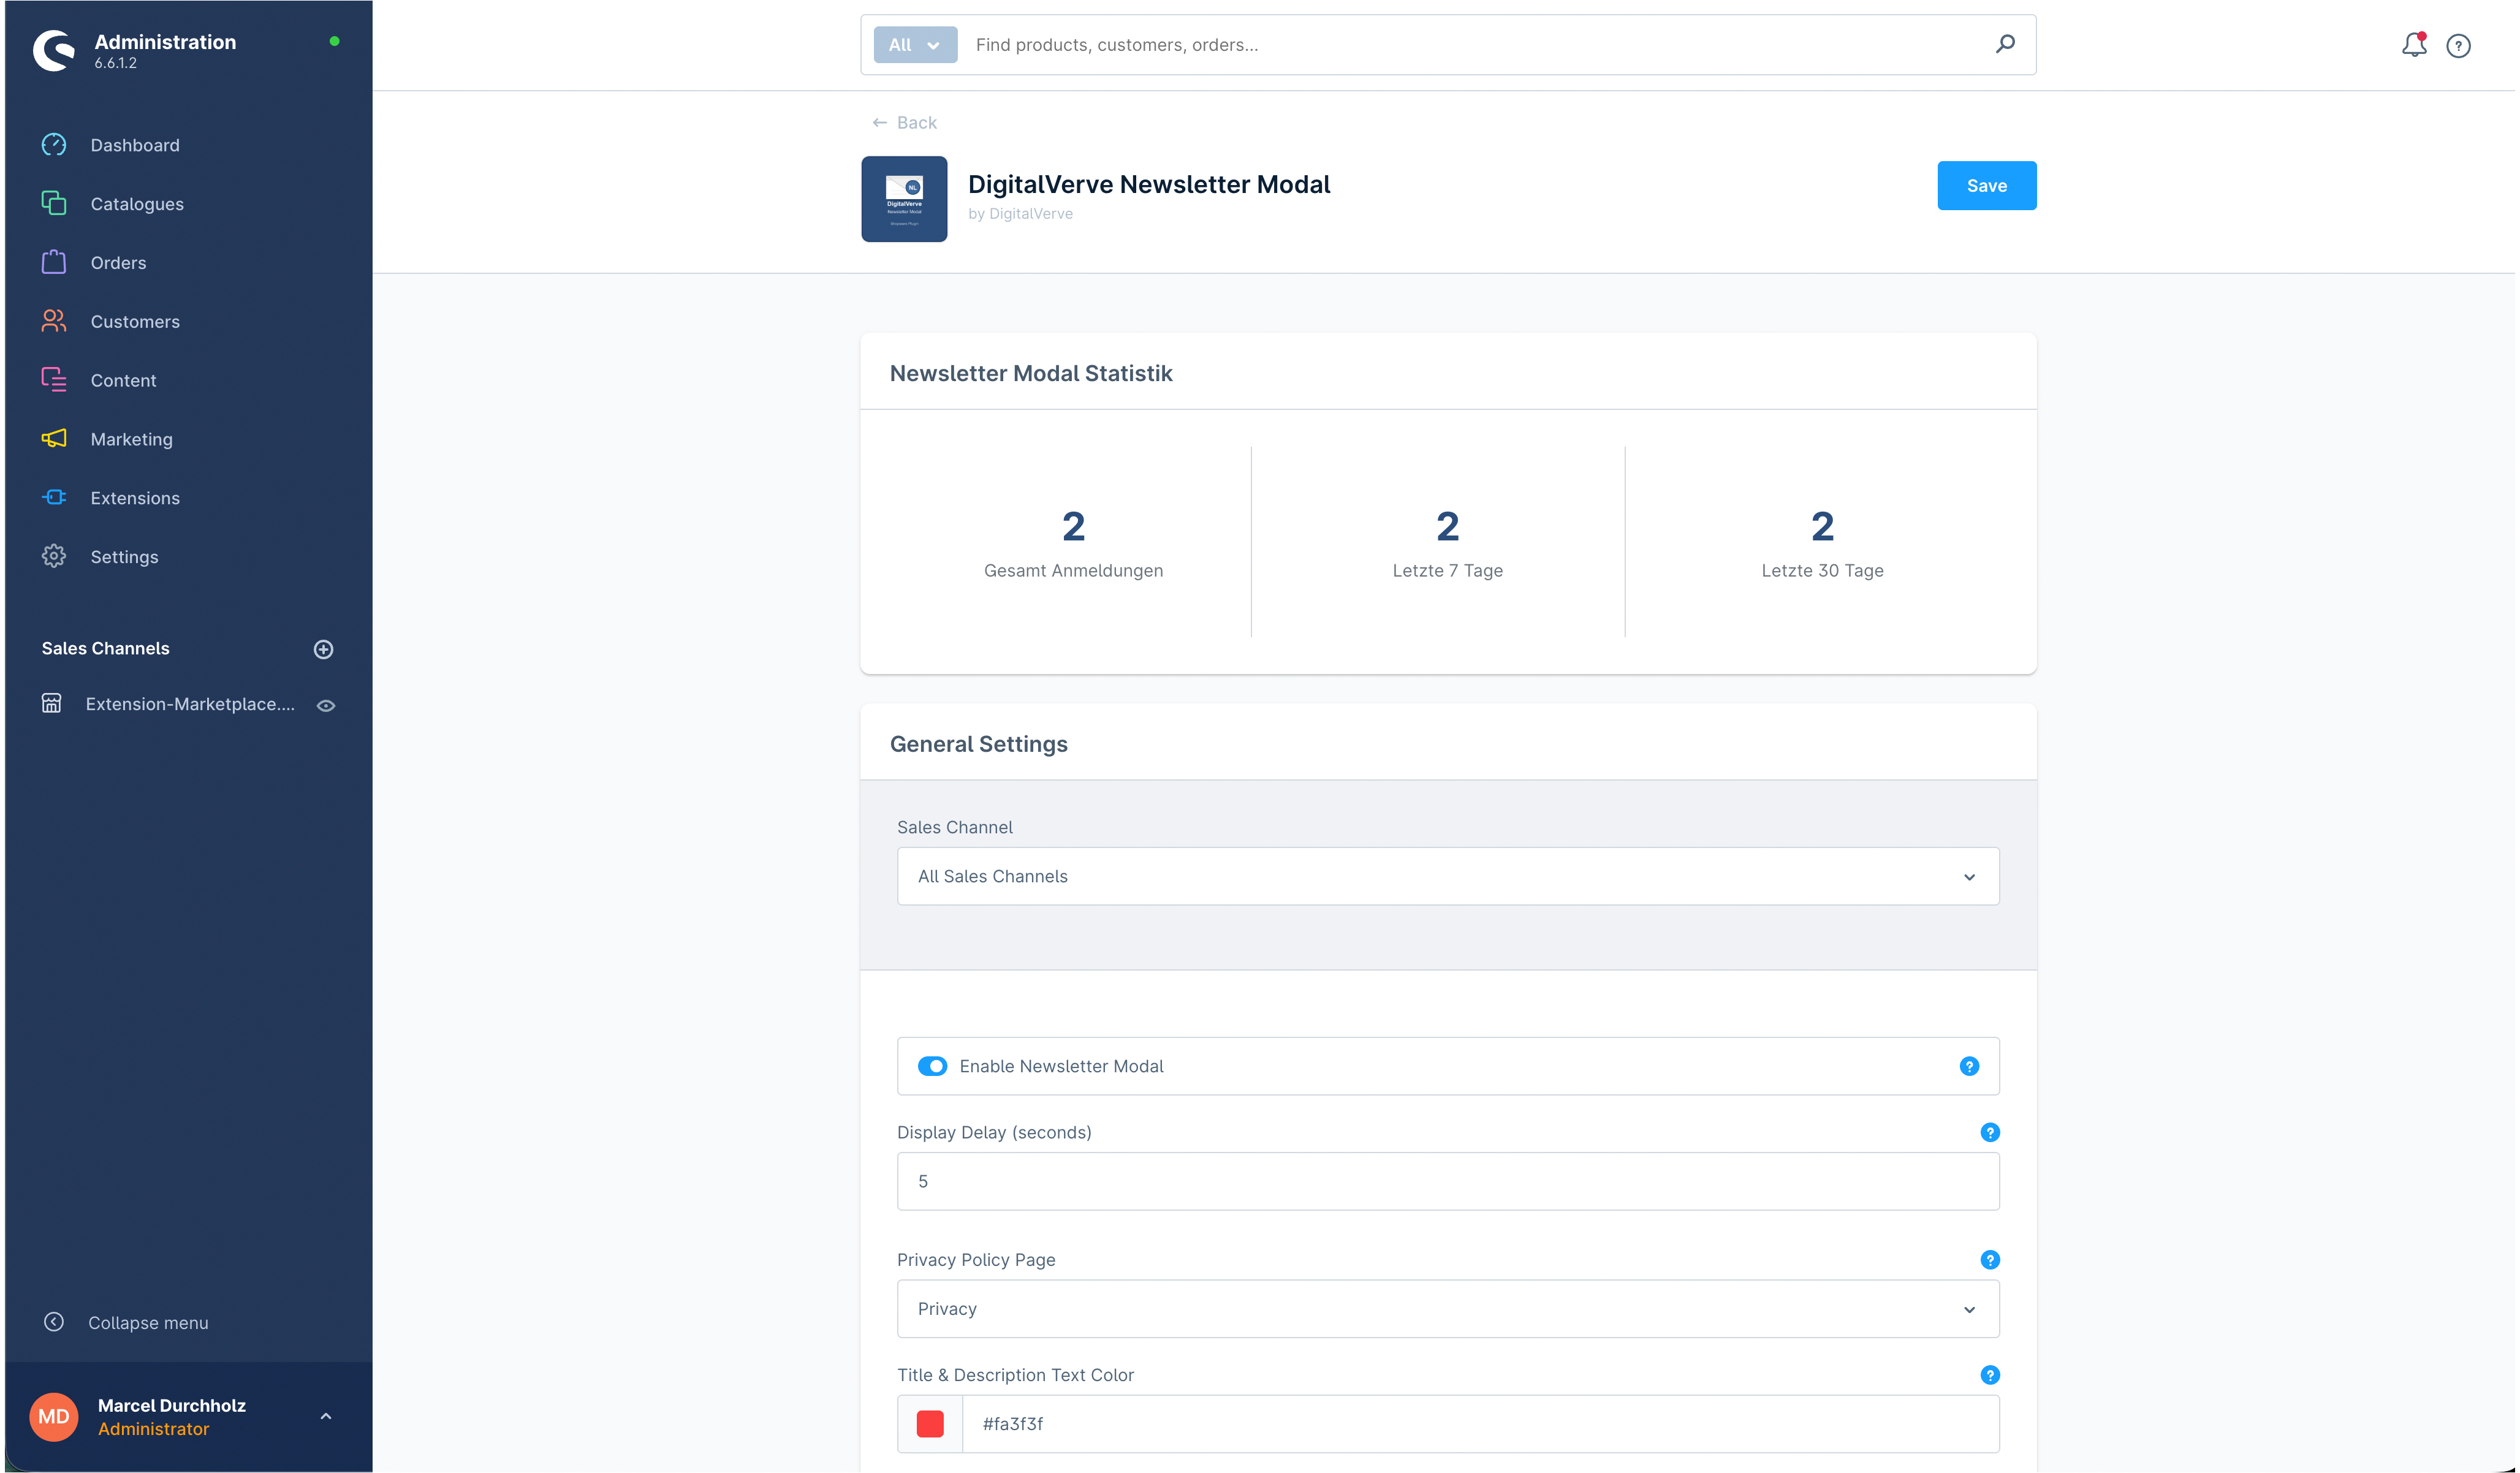Screen dimensions: 2520x1473
Task: Click the Shopware logo in sidebar
Action: click(x=54, y=50)
